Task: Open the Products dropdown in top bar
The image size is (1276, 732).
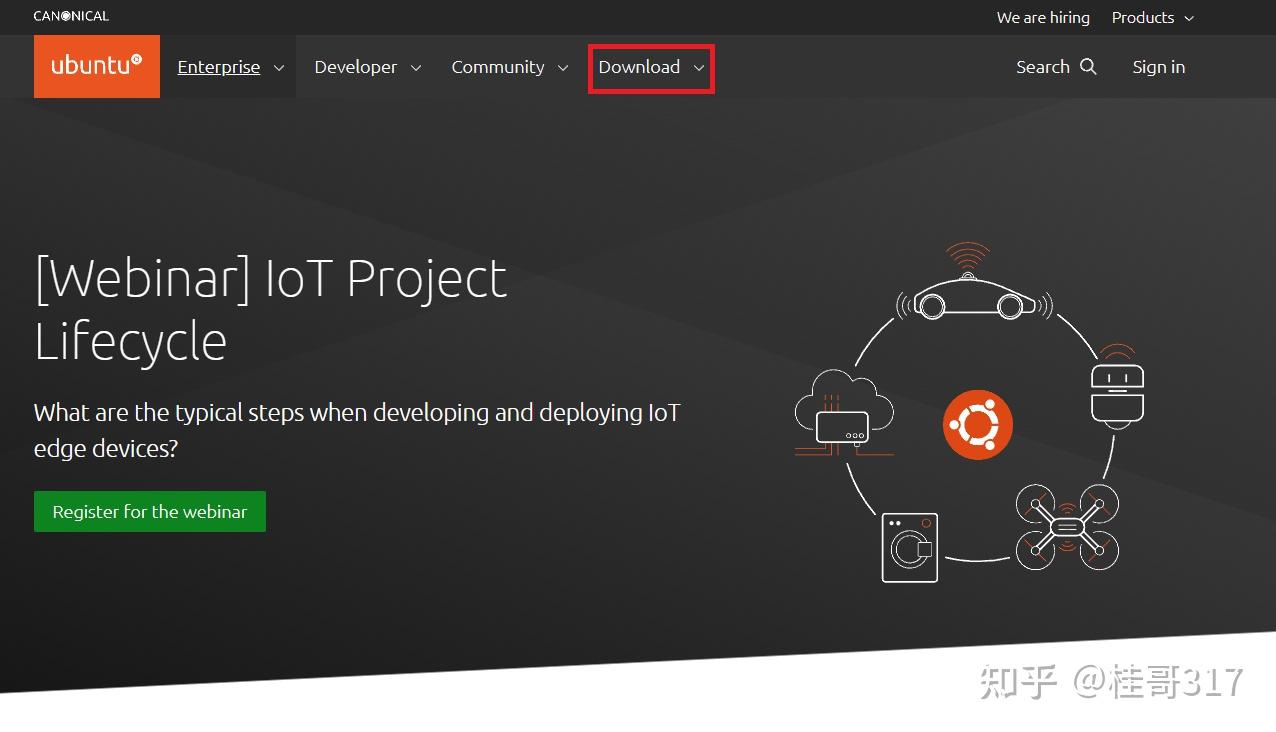Action: point(1152,18)
